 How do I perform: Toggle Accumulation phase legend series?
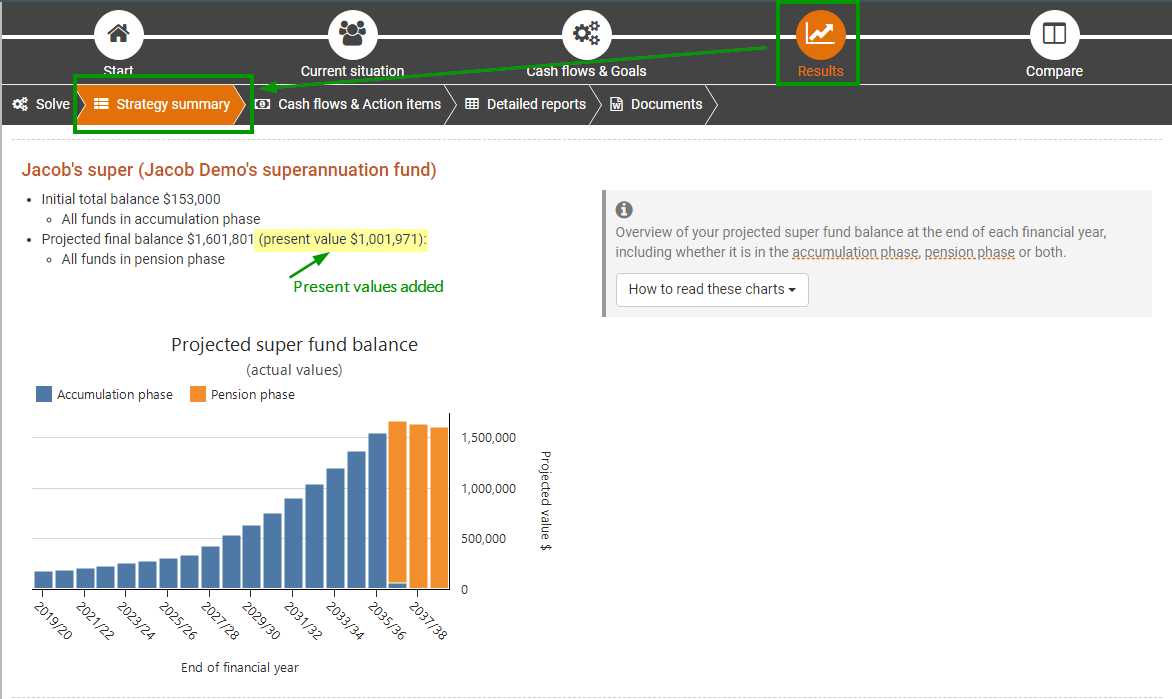point(104,395)
